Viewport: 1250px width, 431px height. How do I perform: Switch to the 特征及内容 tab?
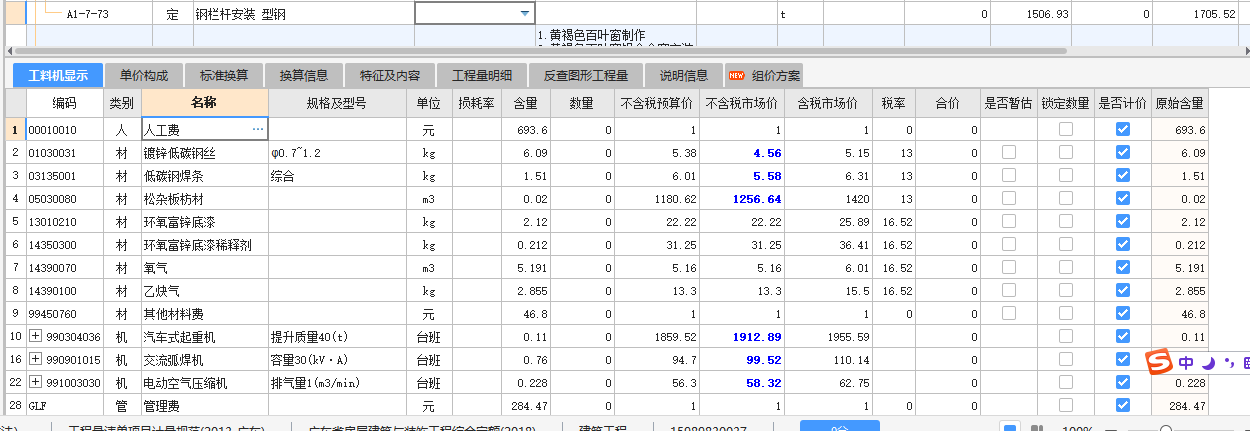coord(390,76)
